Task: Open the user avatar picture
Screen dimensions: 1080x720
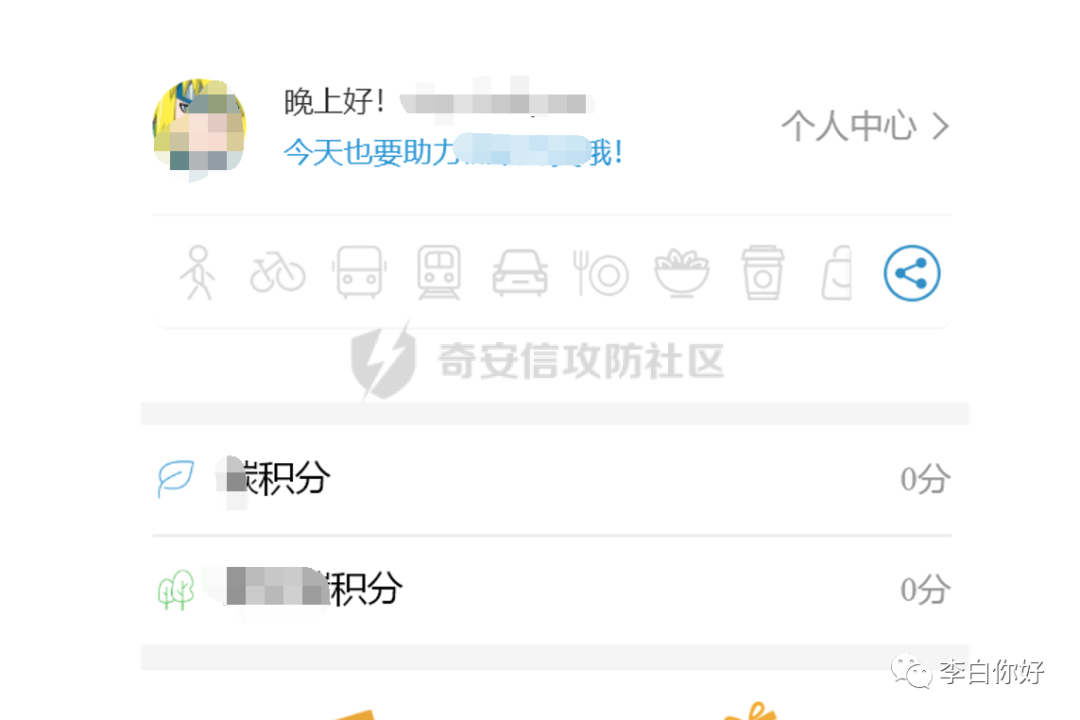Action: (199, 126)
